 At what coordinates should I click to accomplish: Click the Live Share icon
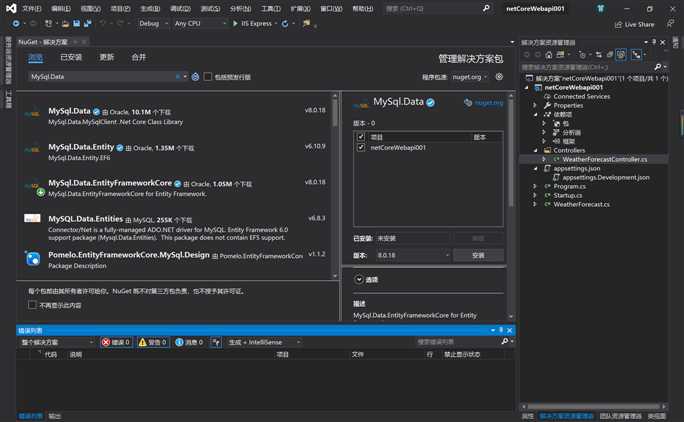pos(618,24)
